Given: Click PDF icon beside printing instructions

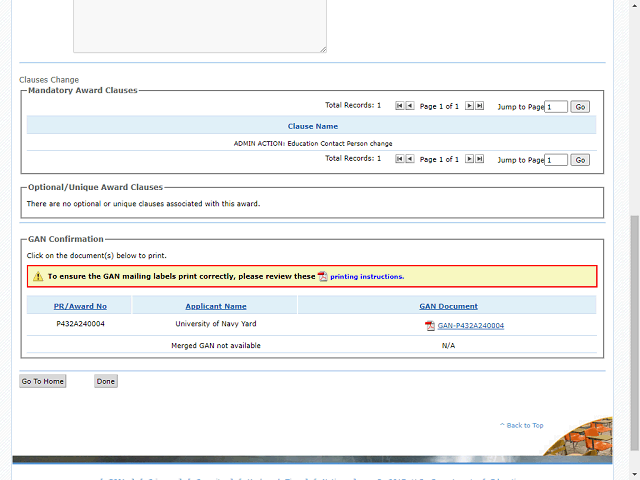Looking at the screenshot, I should tap(322, 276).
